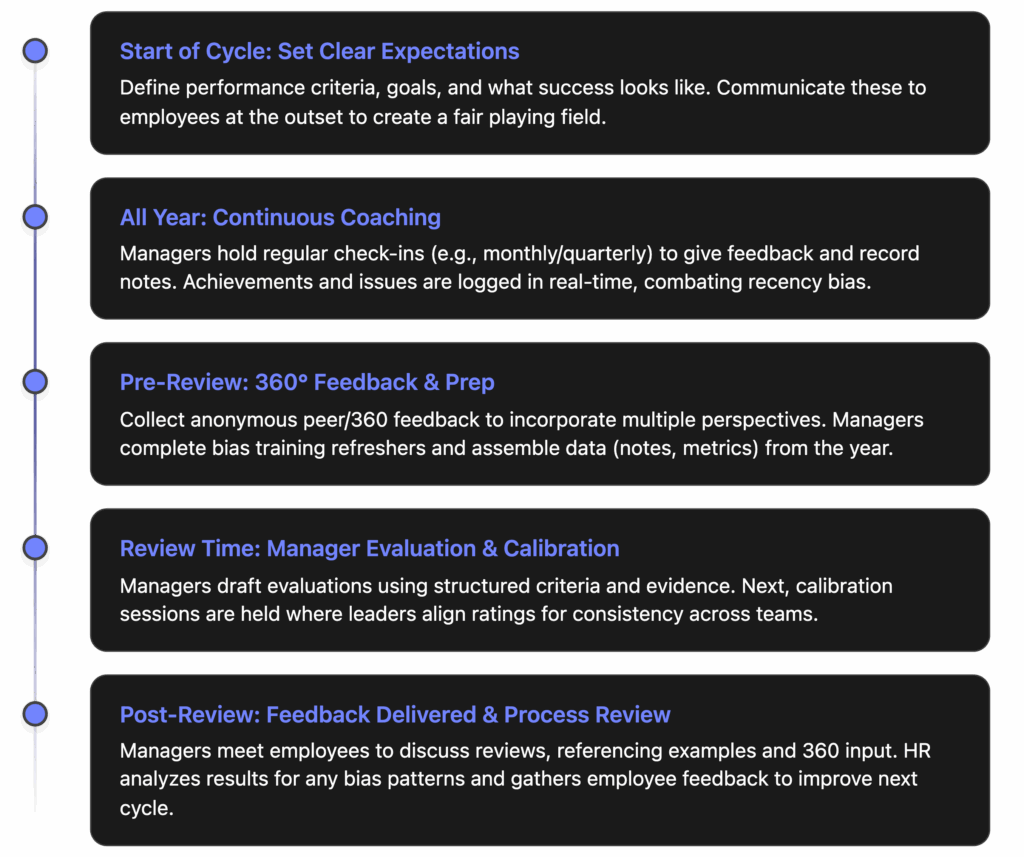1024x857 pixels.
Task: Click the paragraph about calibration sessions
Action: click(x=506, y=599)
